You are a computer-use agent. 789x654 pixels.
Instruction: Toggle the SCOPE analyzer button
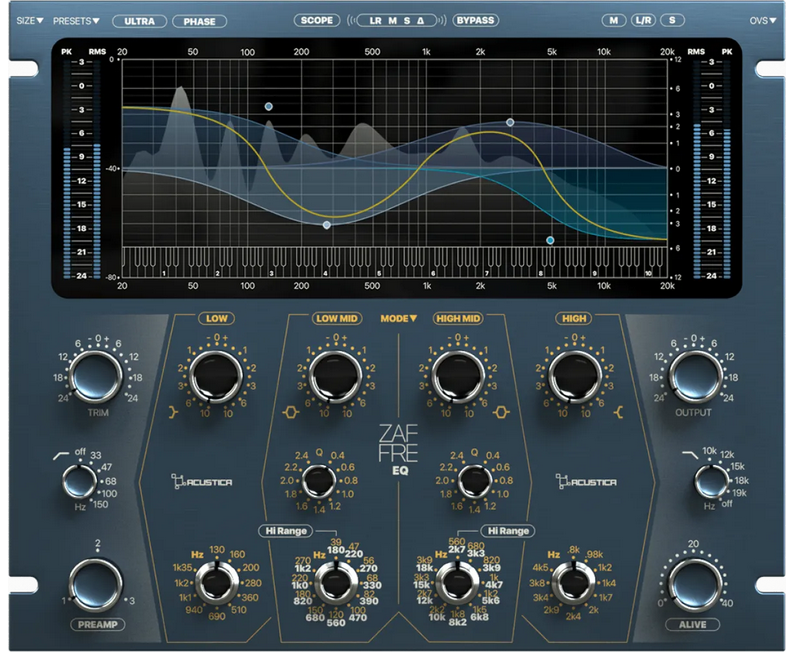pyautogui.click(x=317, y=20)
